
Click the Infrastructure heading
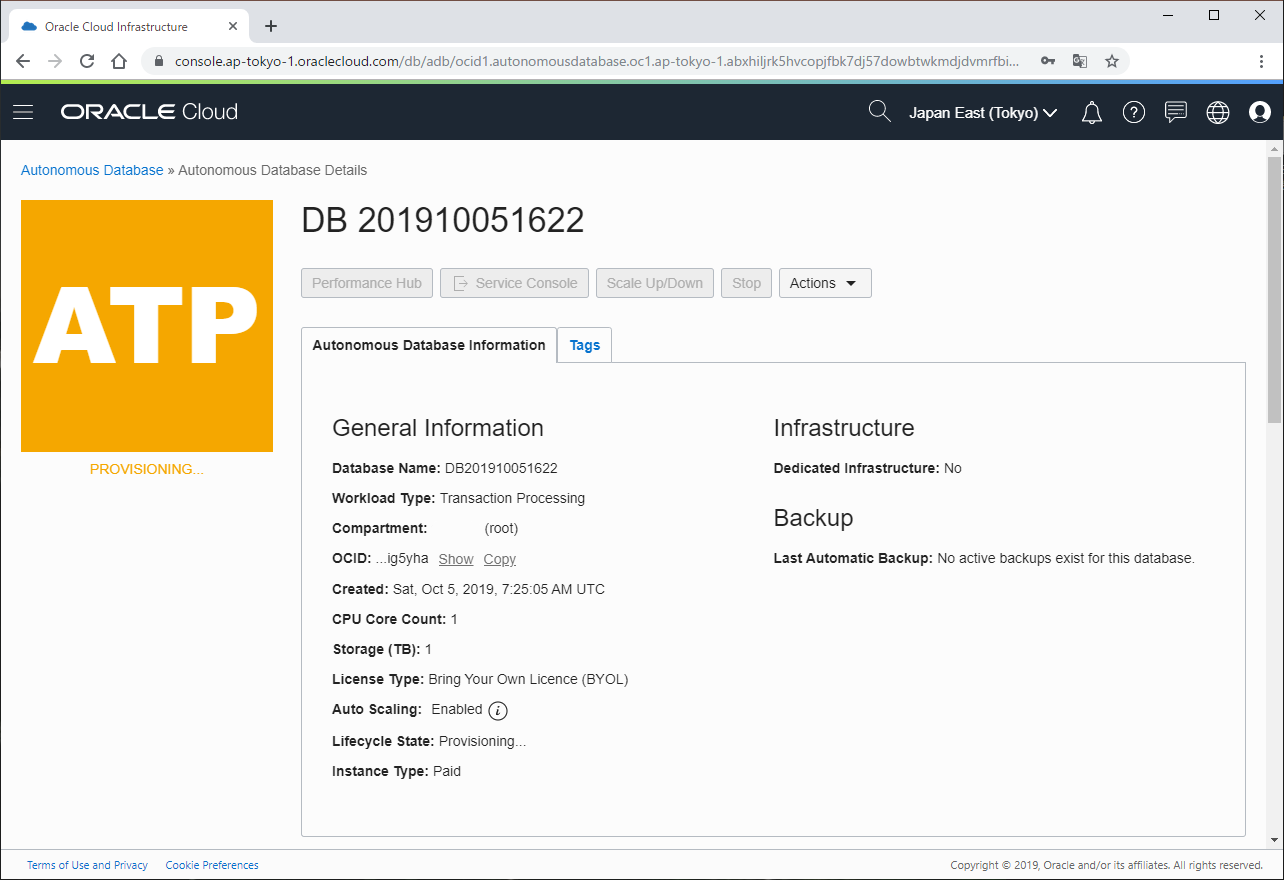pyautogui.click(x=844, y=428)
